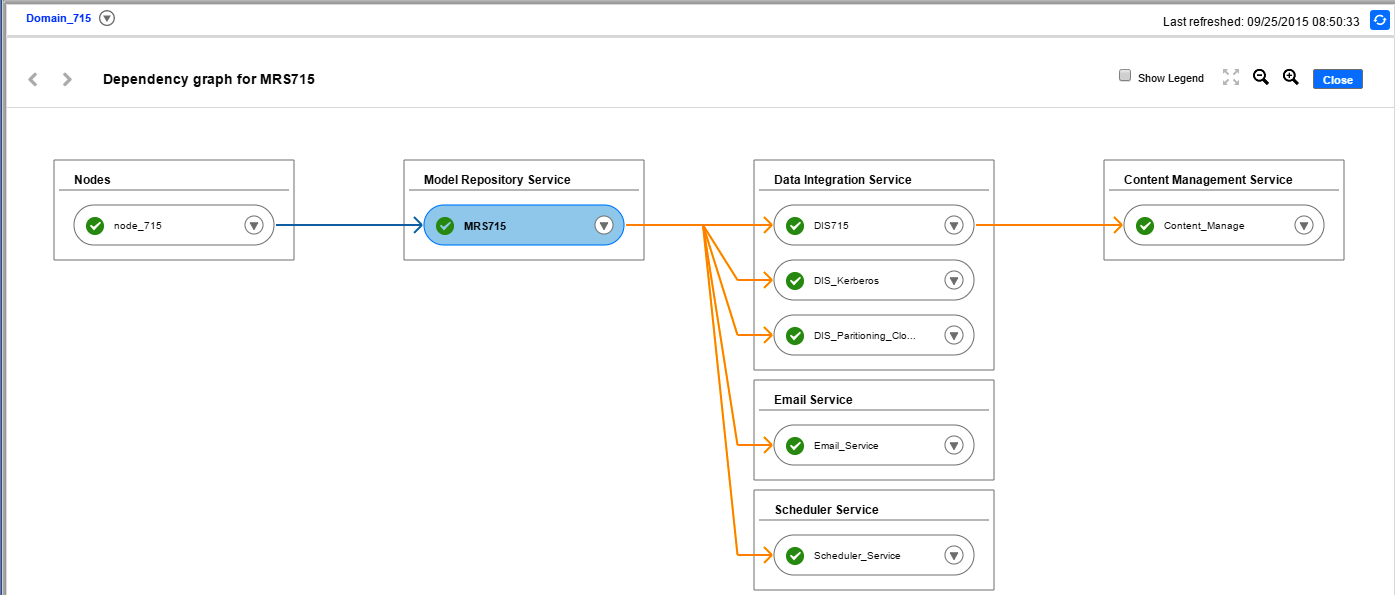Open the Domain_715 dropdown arrow
The height and width of the screenshot is (595, 1395).
click(x=107, y=18)
